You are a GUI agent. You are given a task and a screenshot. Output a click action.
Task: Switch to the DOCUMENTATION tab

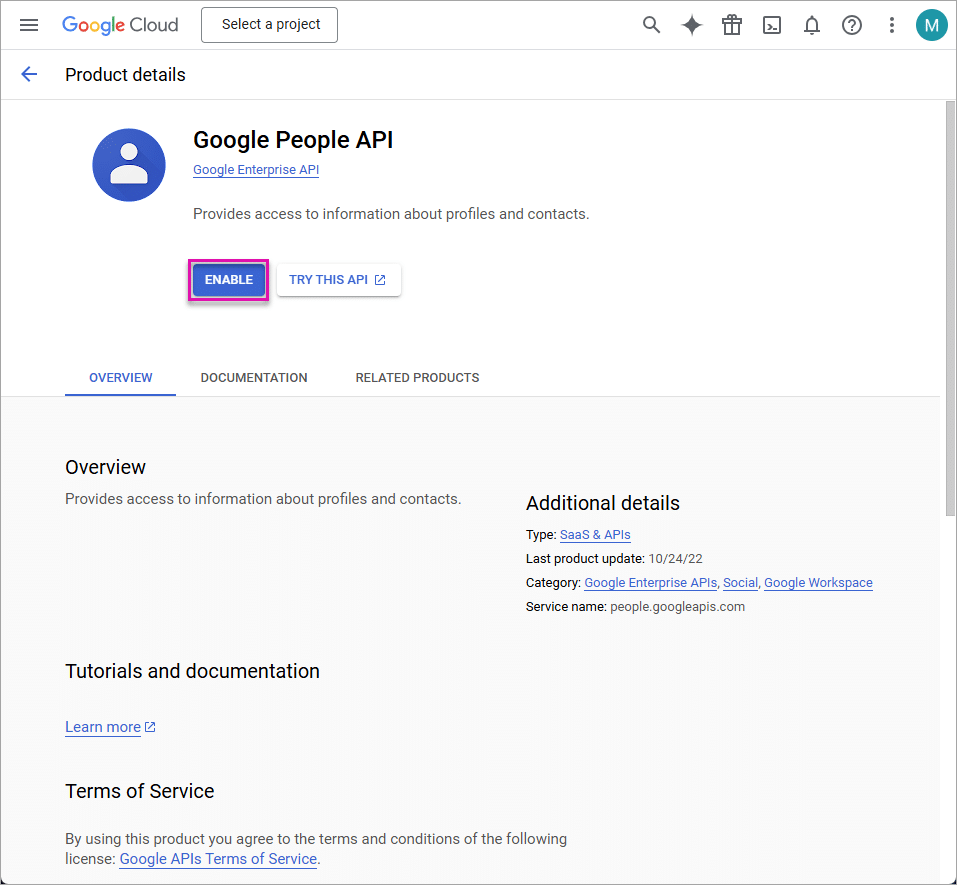254,378
